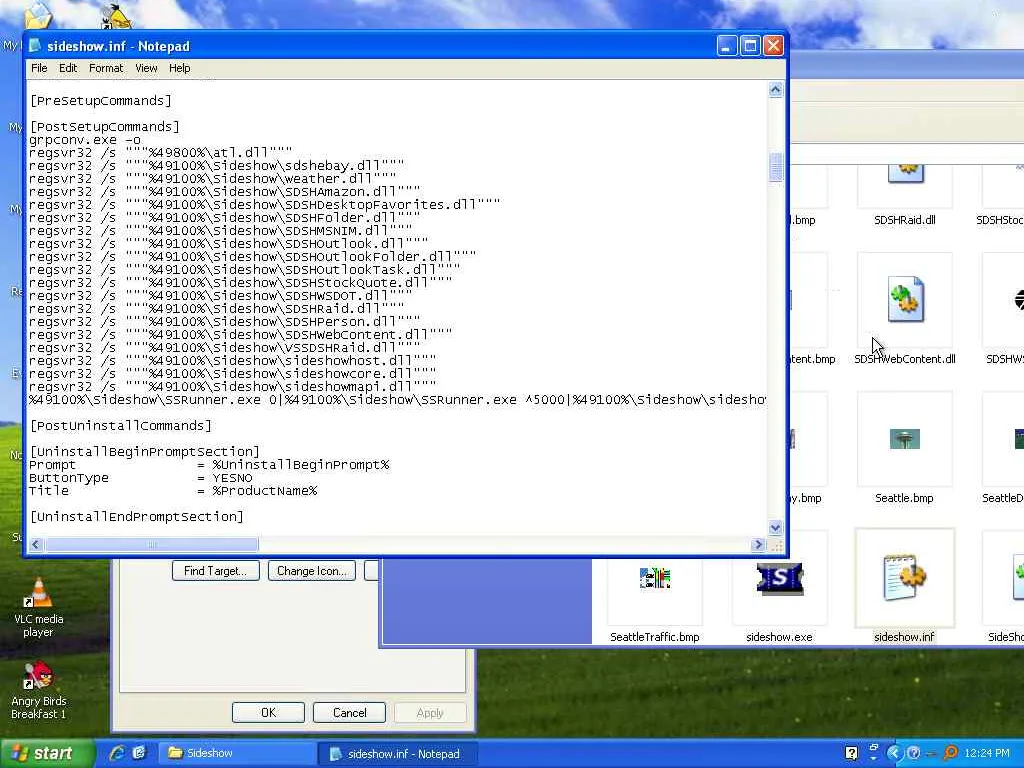Click the line registering sideshowmapi.dll
The width and height of the screenshot is (1024, 768).
click(x=232, y=387)
